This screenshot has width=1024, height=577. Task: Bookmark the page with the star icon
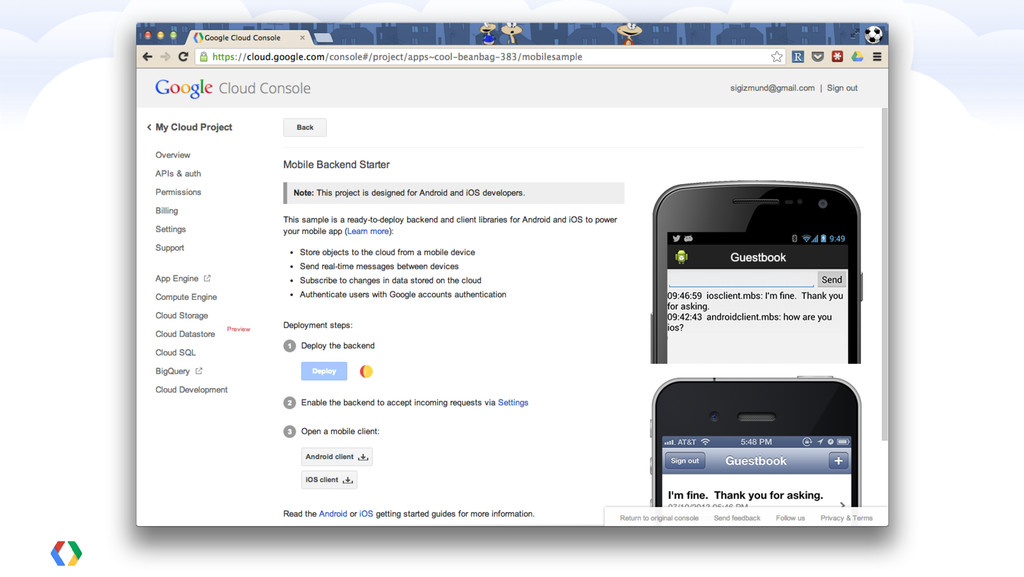point(776,57)
